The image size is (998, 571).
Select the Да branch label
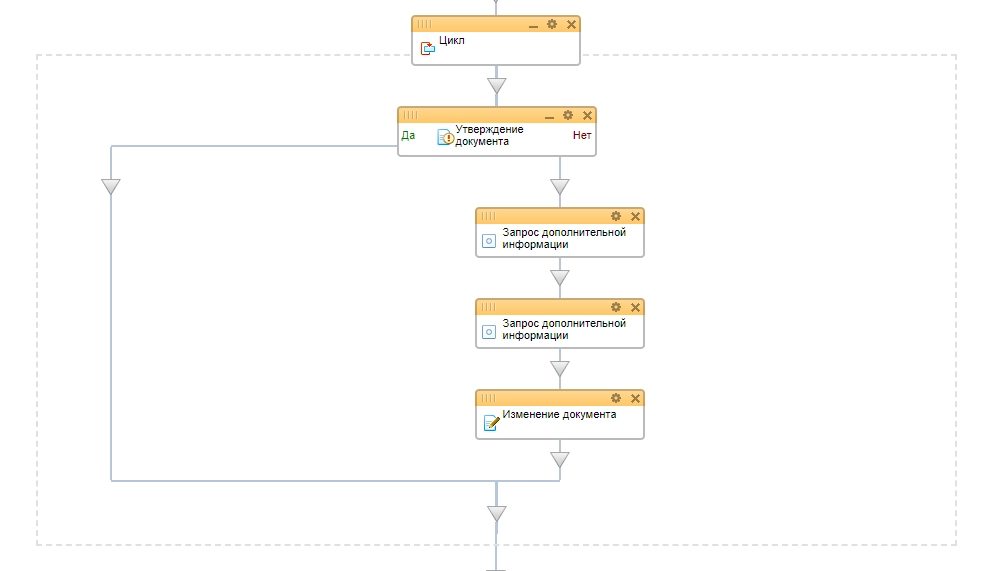tap(408, 135)
